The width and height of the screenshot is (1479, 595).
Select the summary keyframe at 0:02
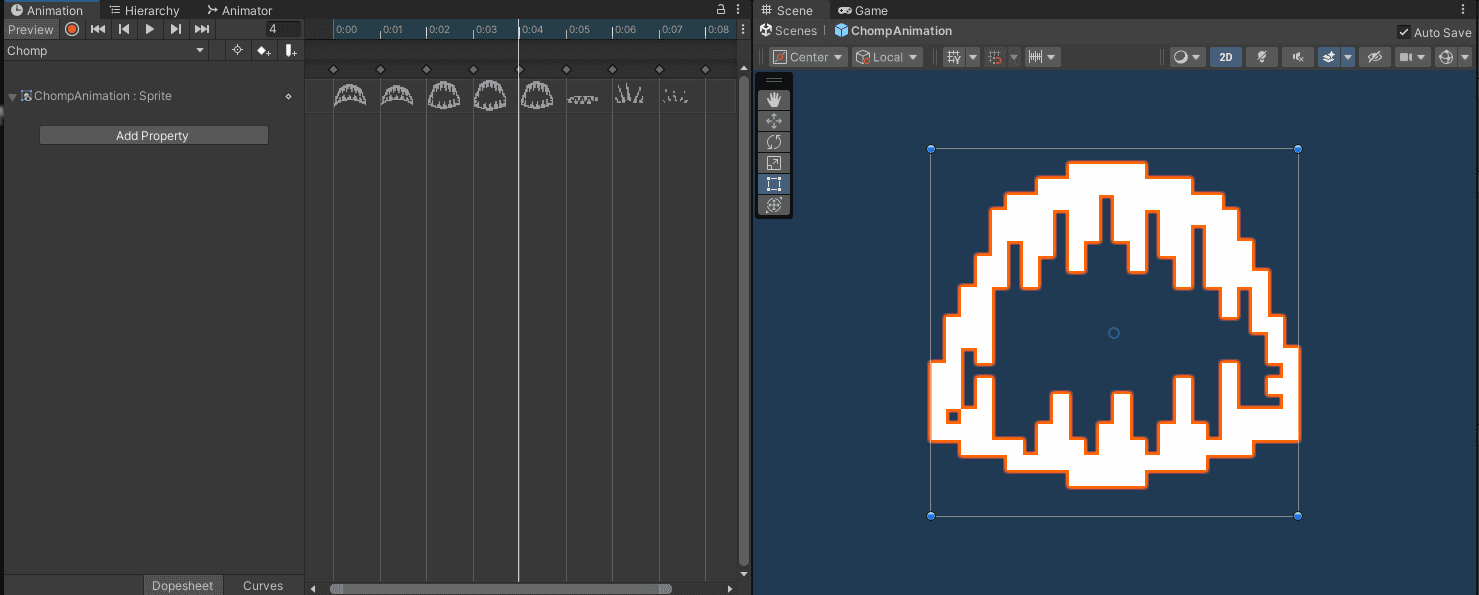tap(426, 69)
